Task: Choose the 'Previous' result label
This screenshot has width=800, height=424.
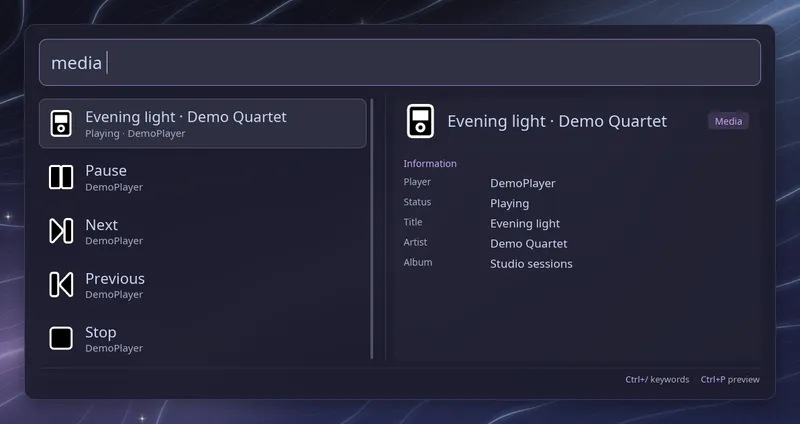Action: coord(115,278)
